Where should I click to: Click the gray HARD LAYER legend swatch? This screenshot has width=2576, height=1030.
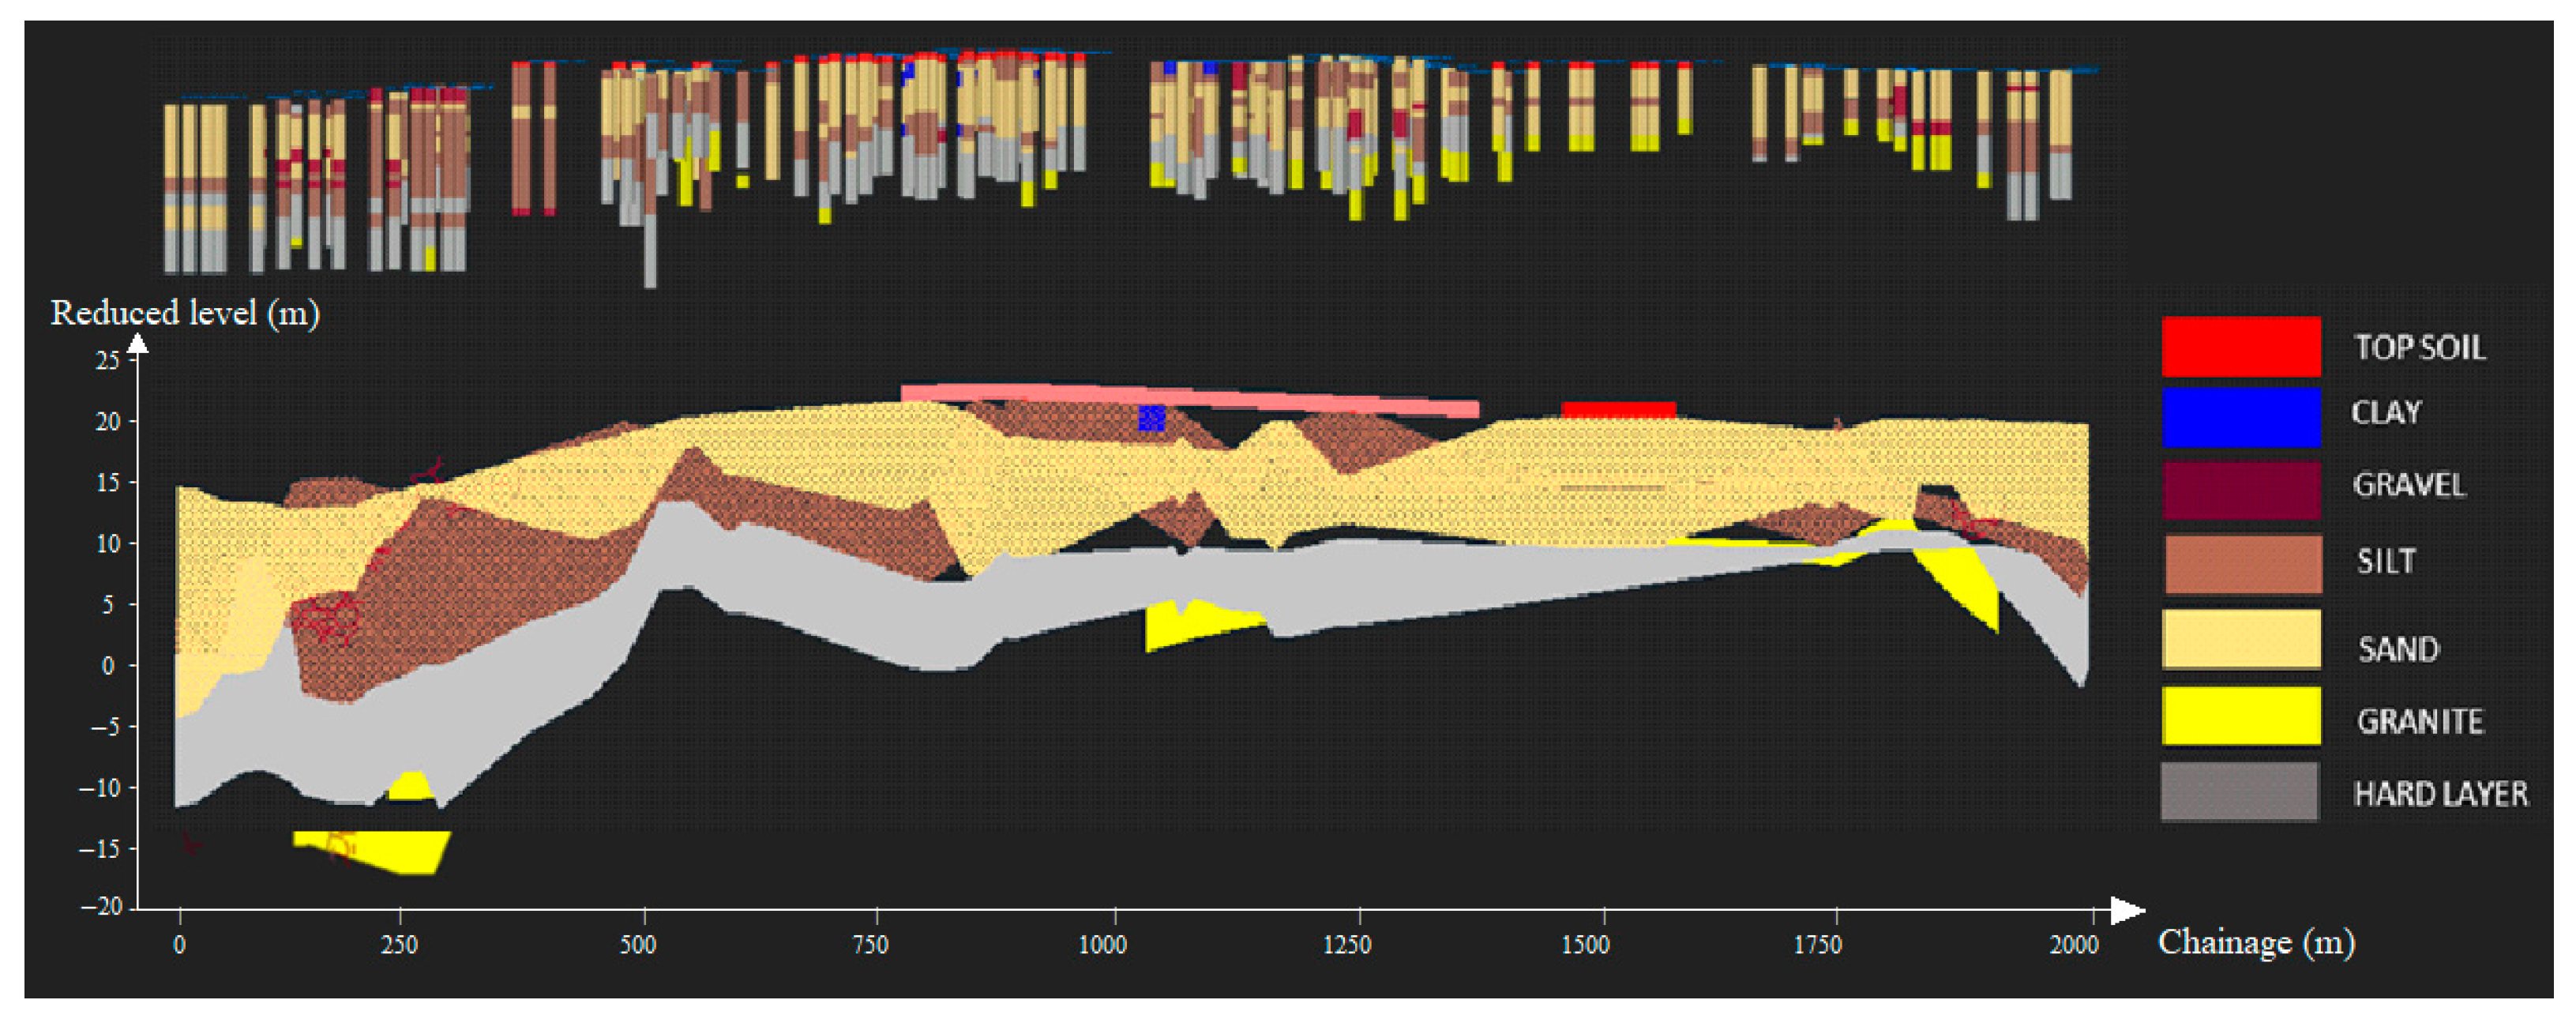[2240, 791]
